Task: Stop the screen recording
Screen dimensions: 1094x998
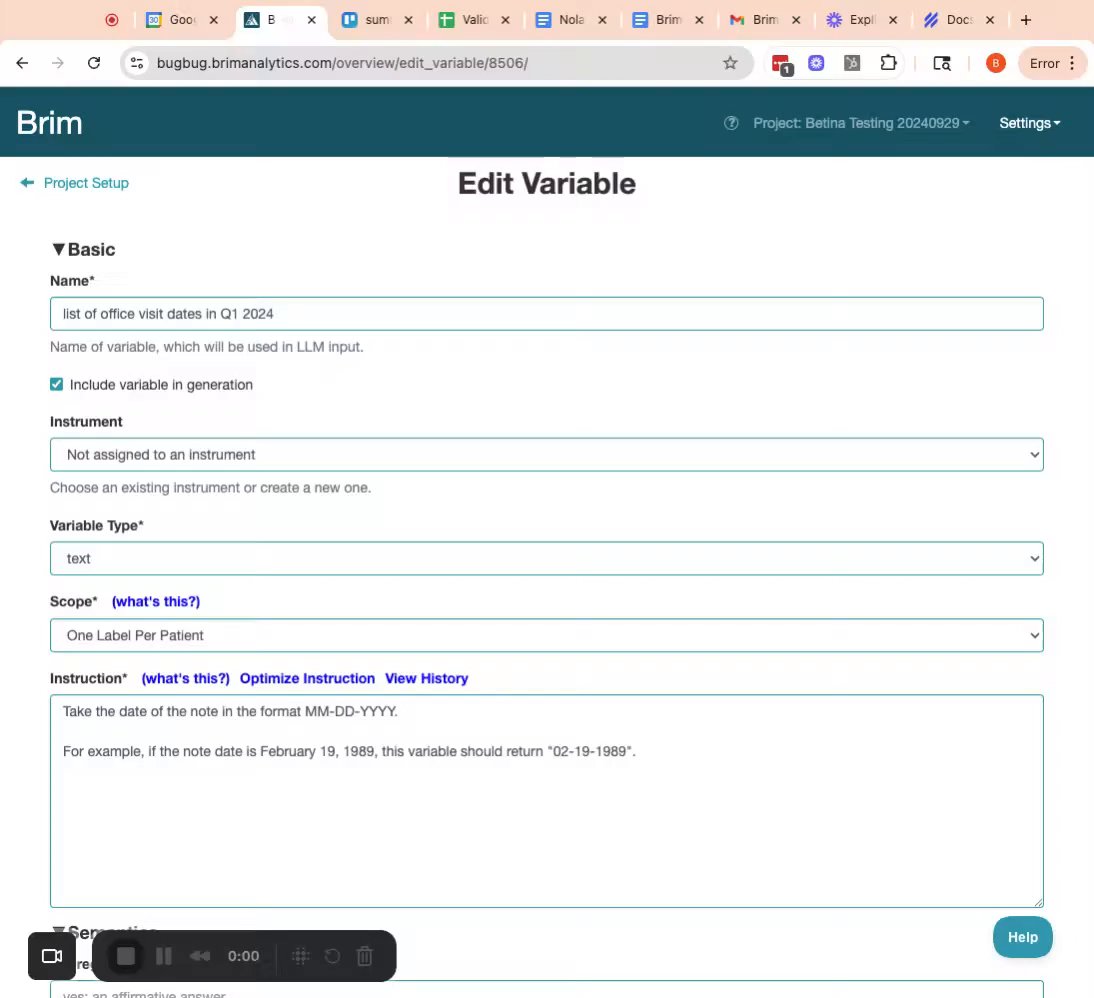Action: point(126,955)
